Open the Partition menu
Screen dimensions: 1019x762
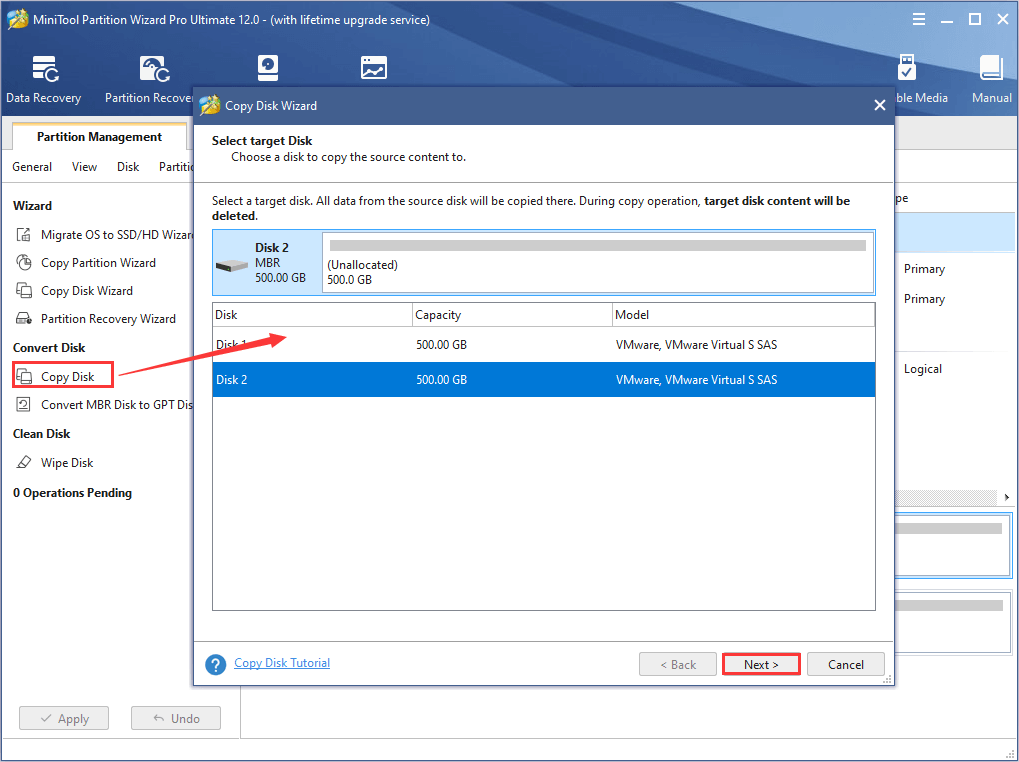176,167
